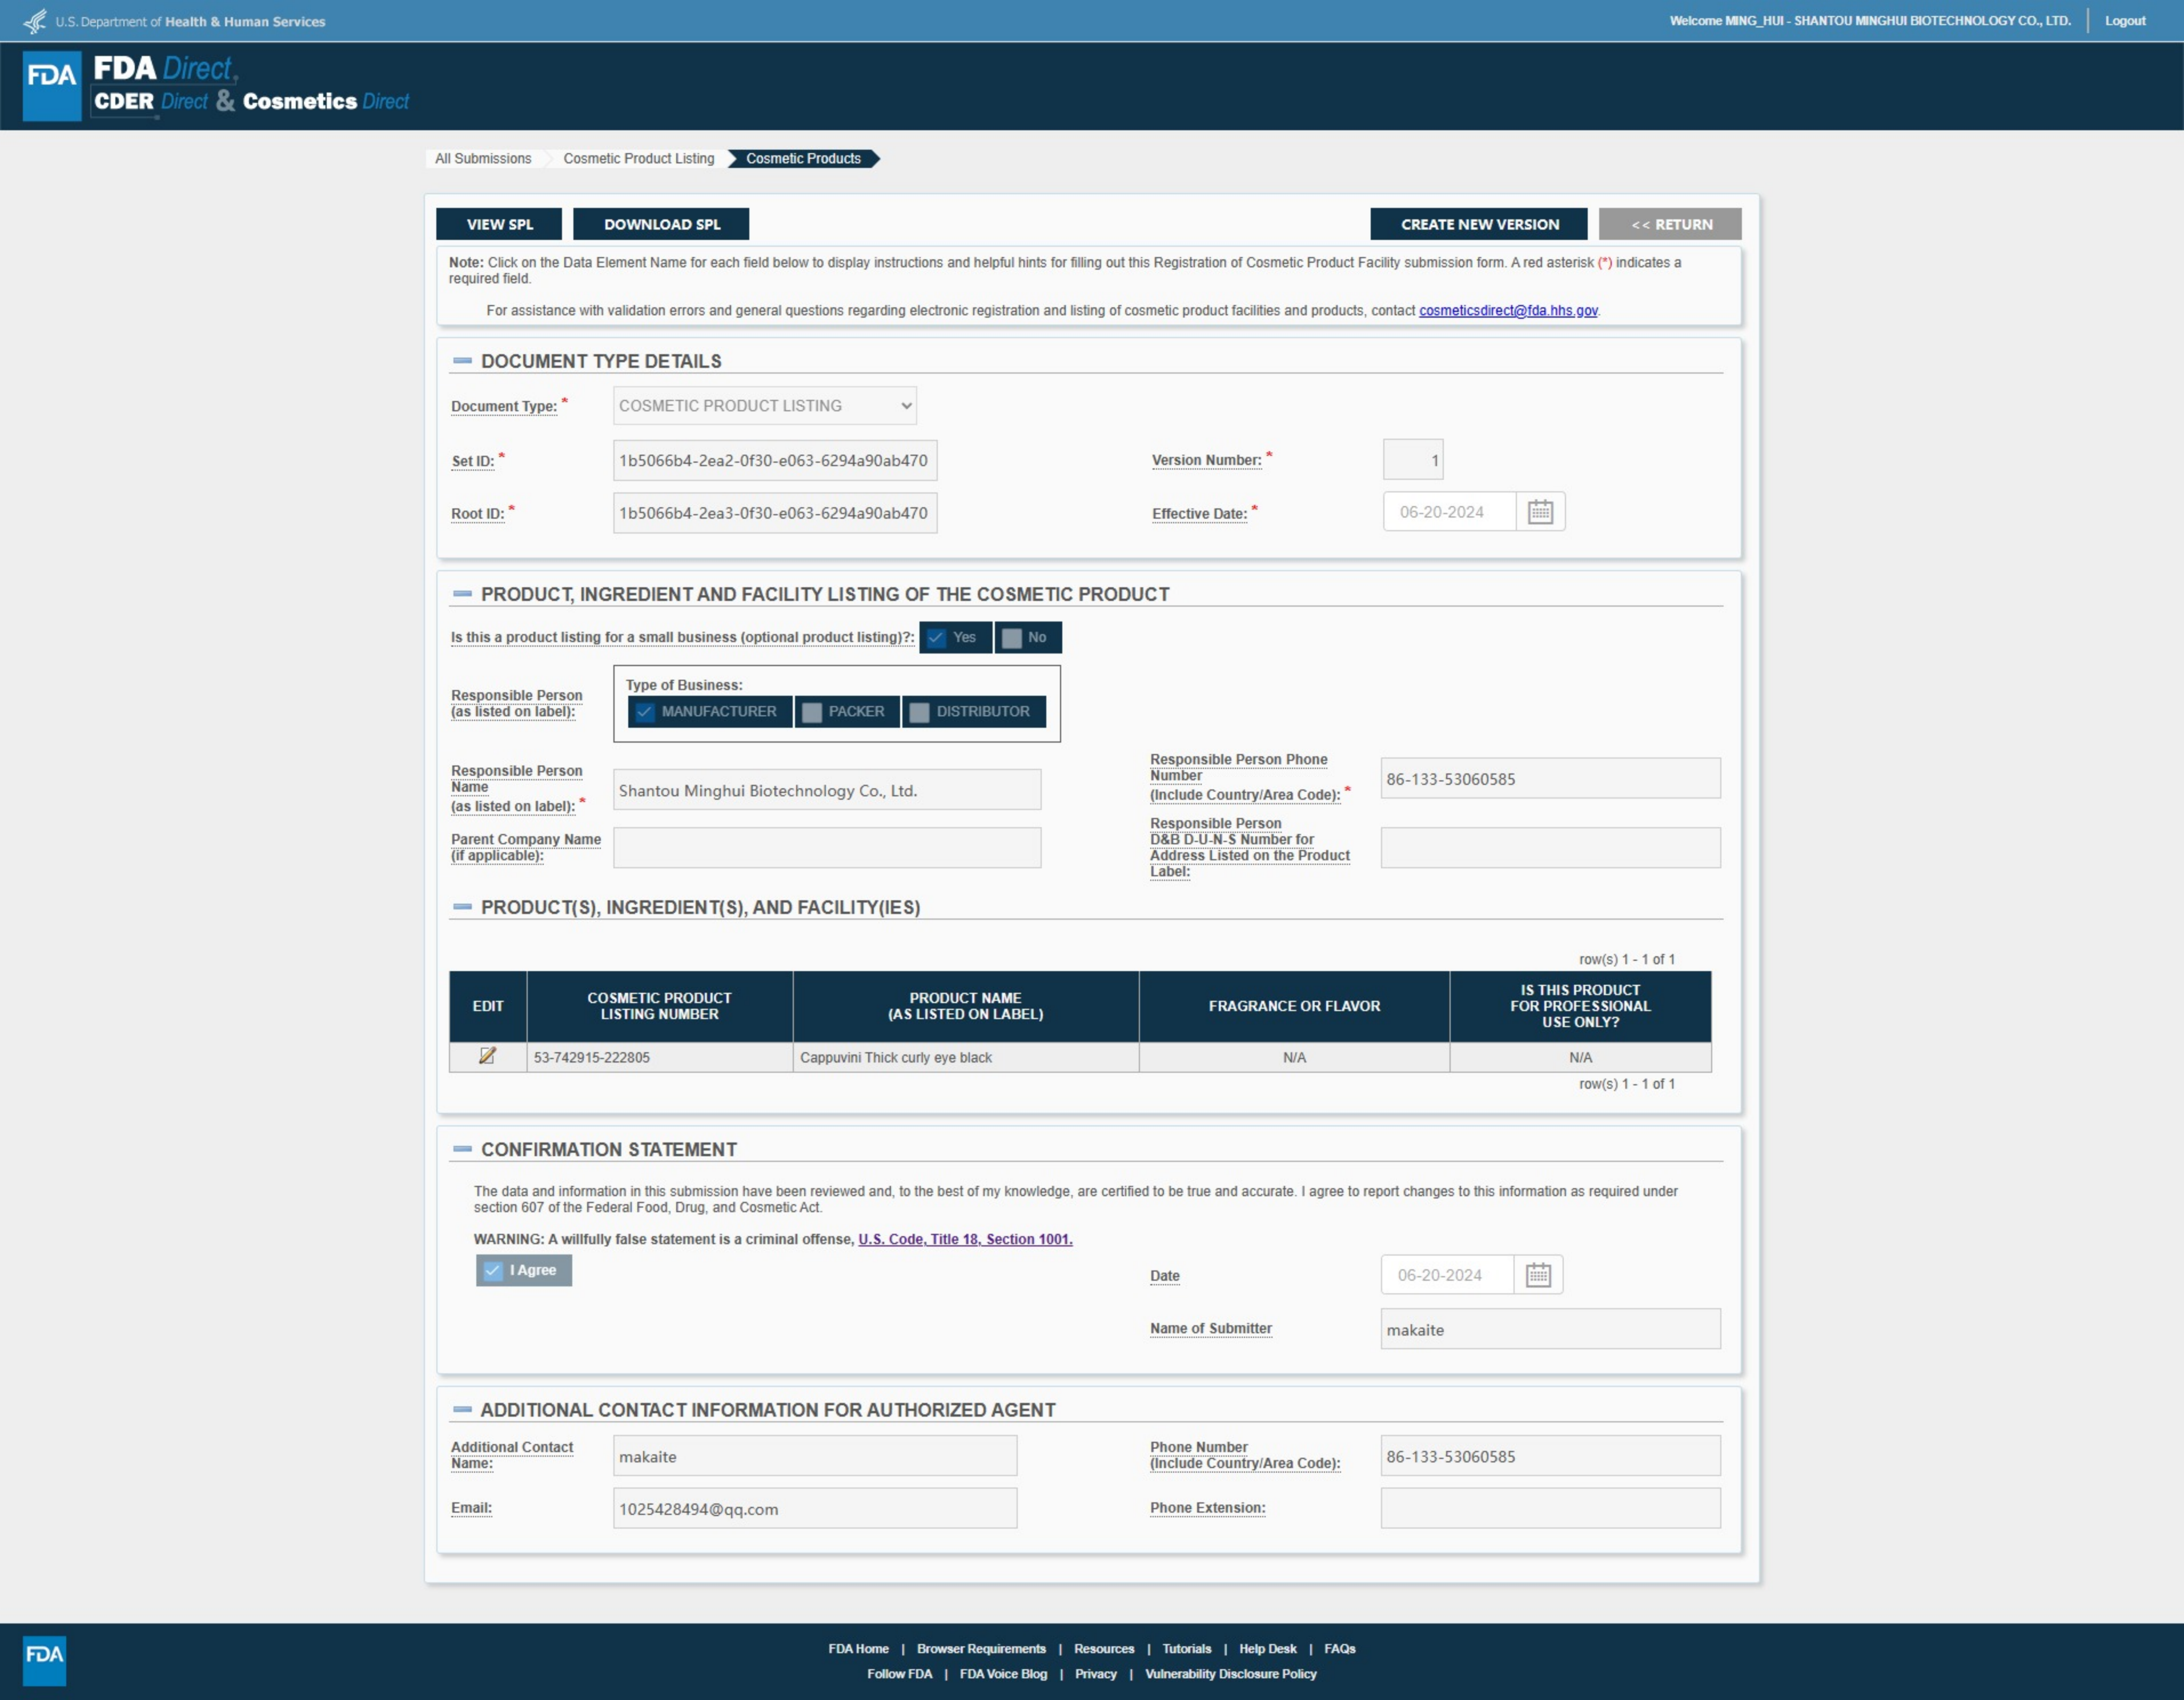Go to All Submissions breadcrumb

tap(483, 159)
